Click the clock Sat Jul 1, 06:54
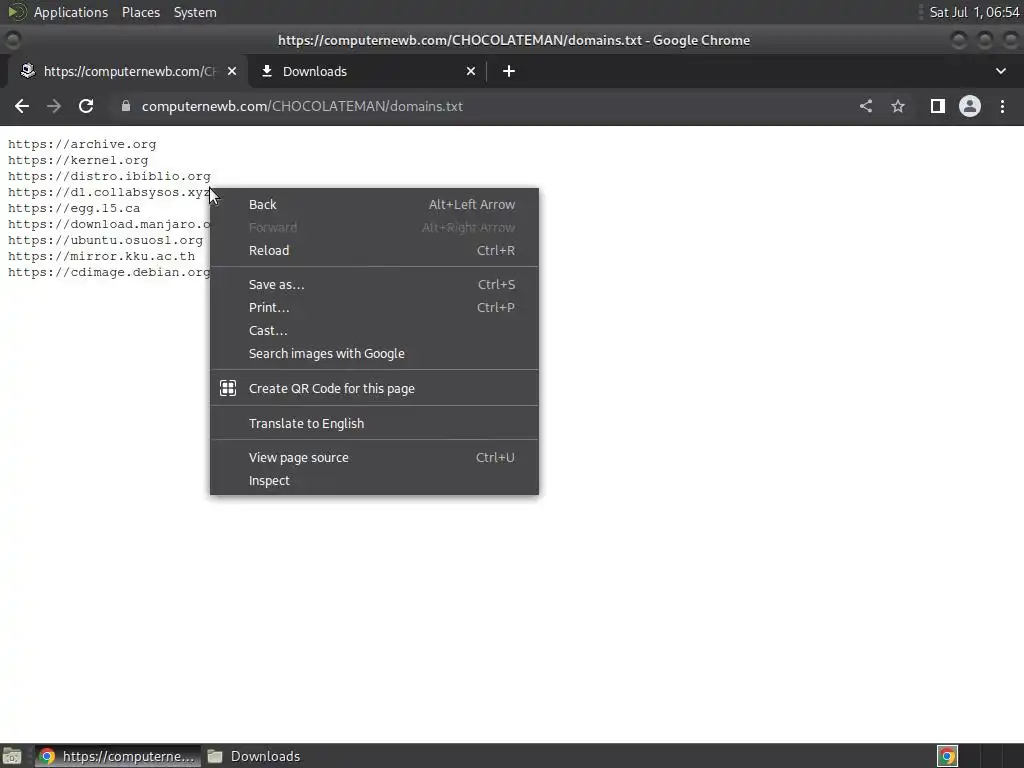The width and height of the screenshot is (1024, 768). (974, 12)
